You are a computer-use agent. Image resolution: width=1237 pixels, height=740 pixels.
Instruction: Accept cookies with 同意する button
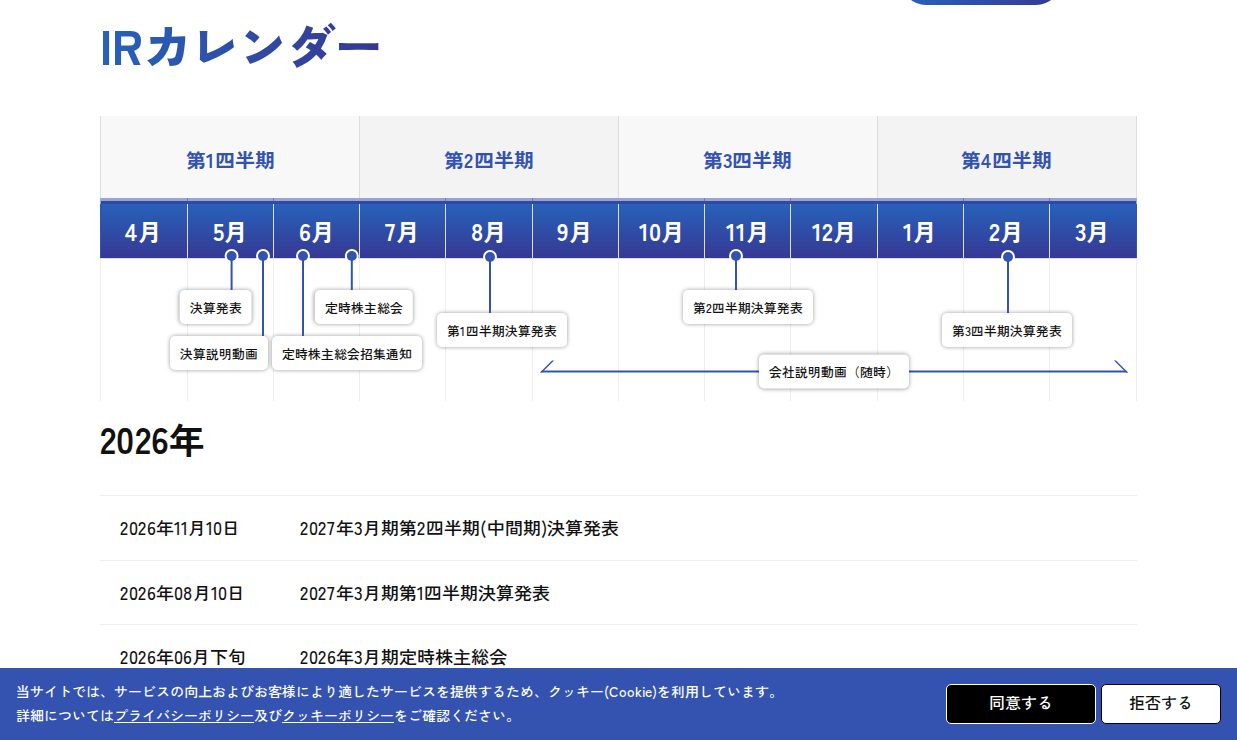click(x=1021, y=704)
